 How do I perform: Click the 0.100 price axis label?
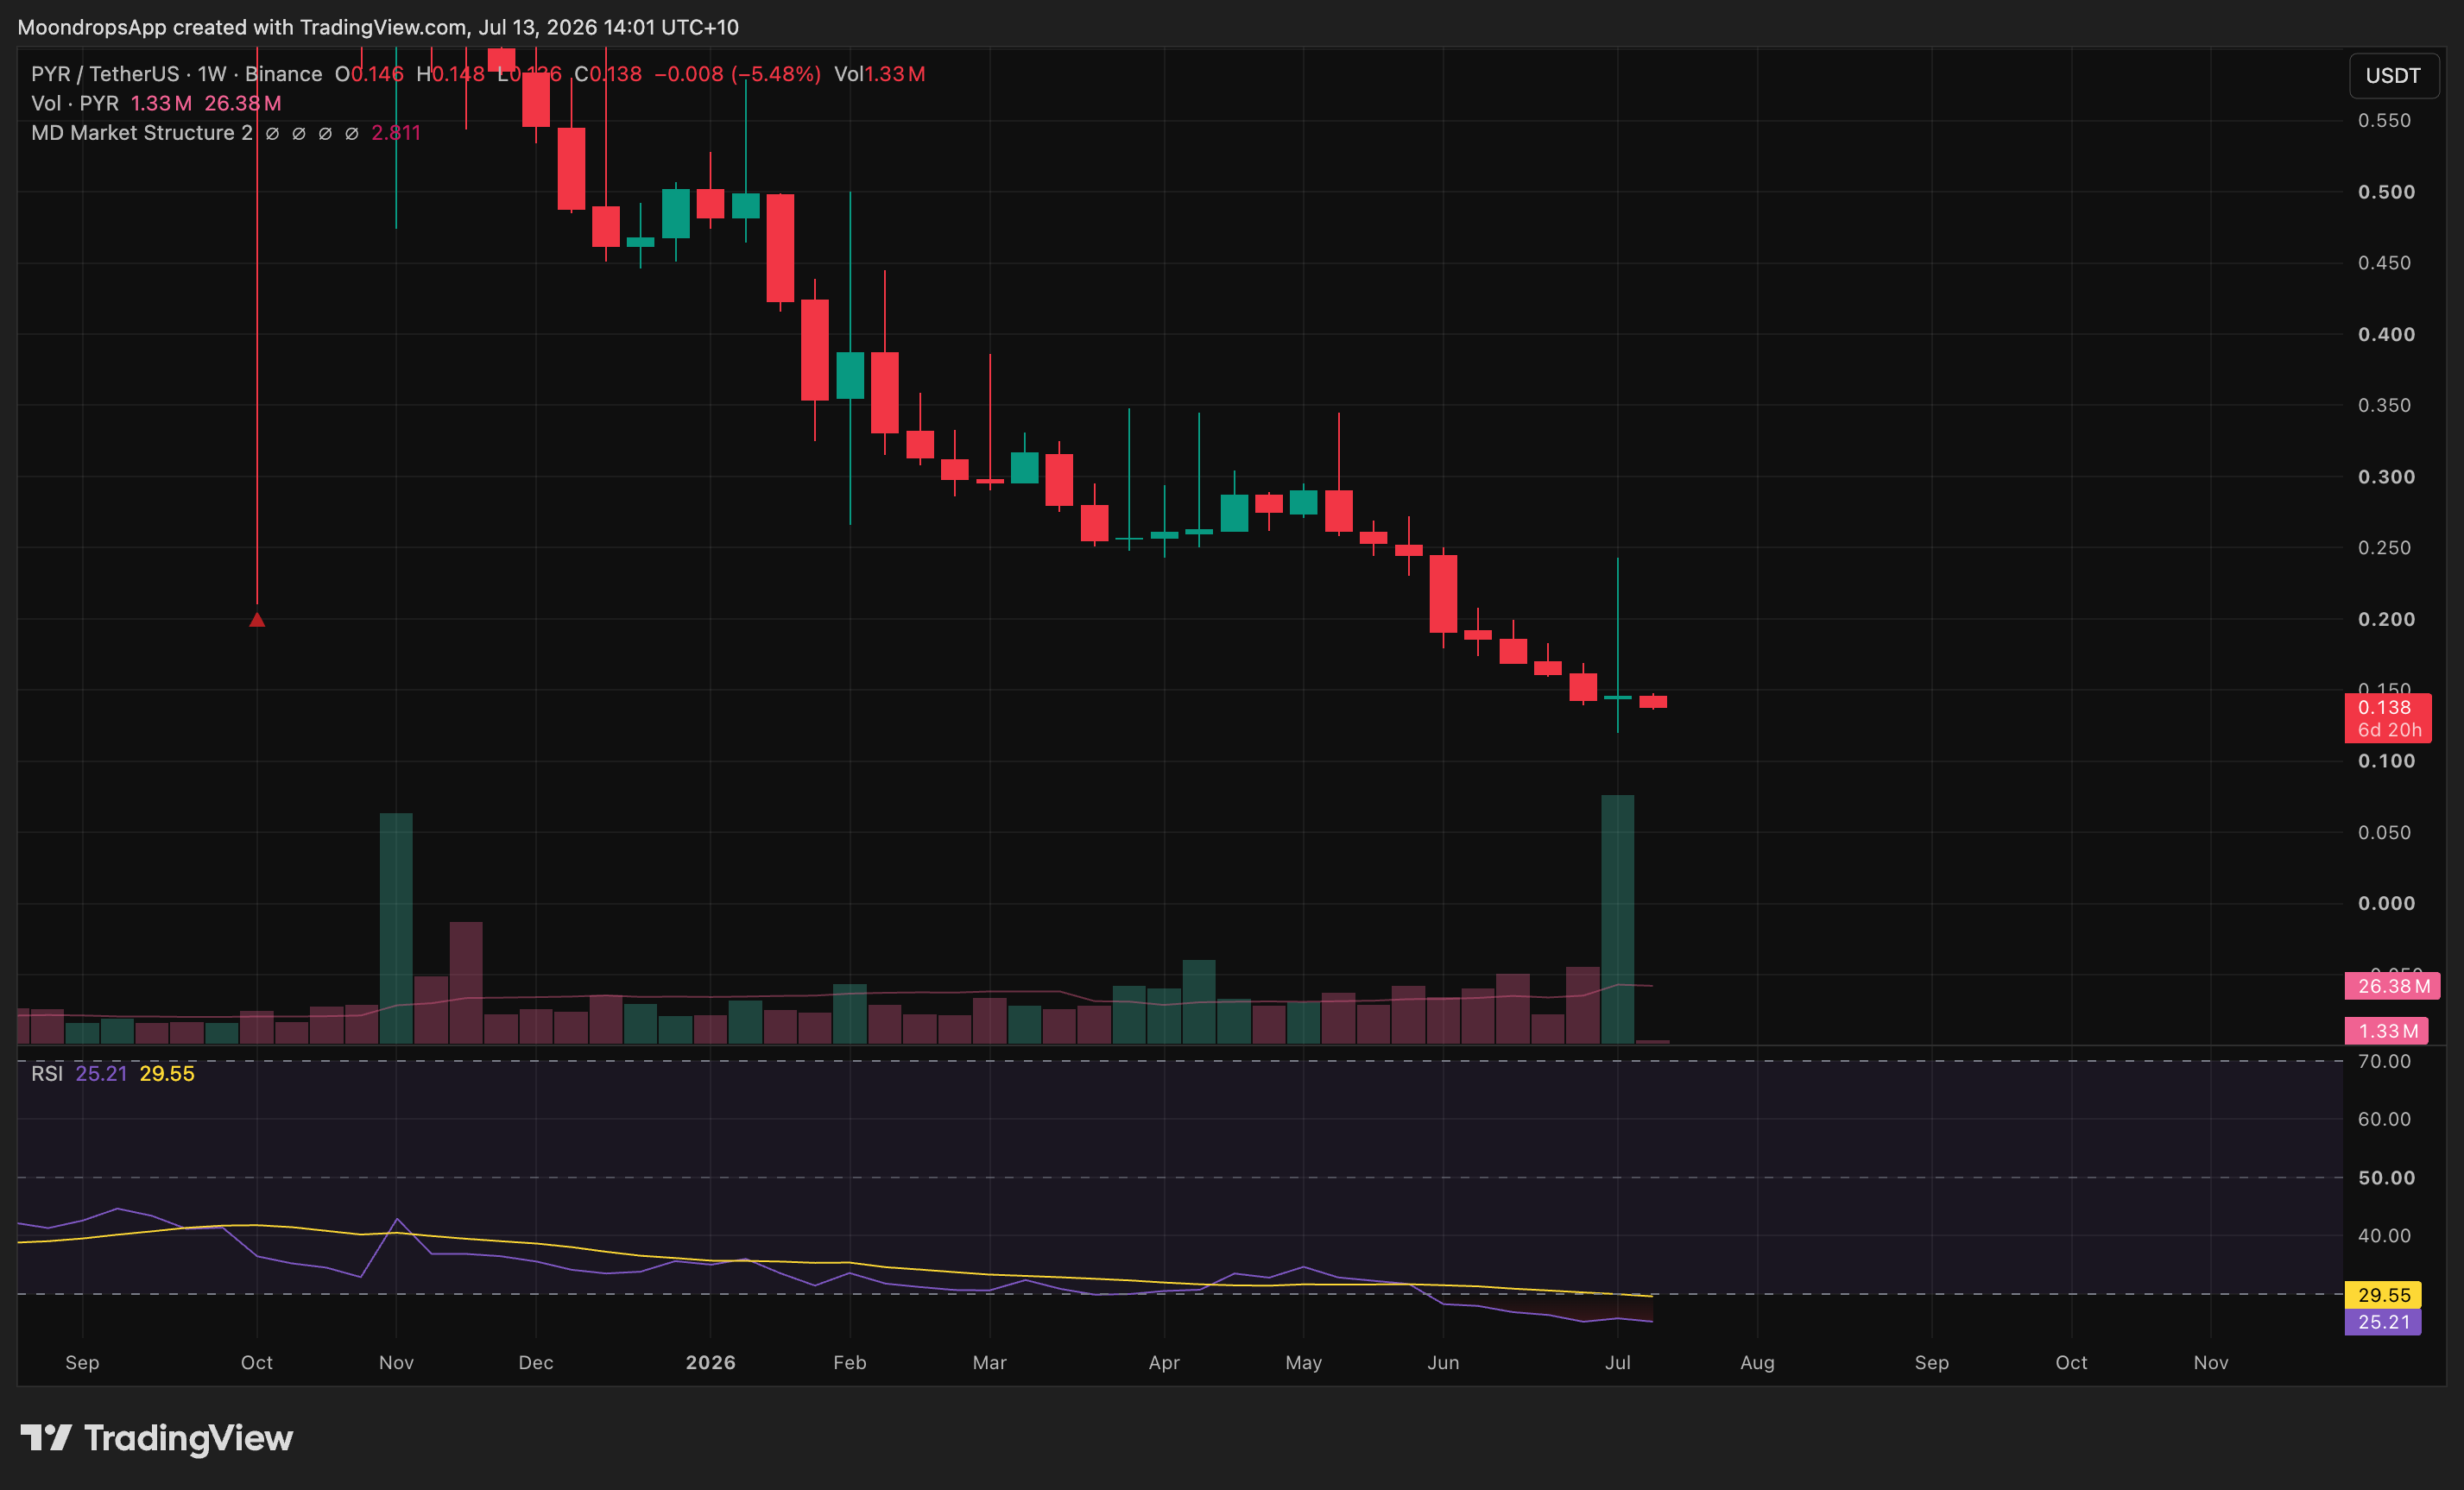click(x=2386, y=761)
